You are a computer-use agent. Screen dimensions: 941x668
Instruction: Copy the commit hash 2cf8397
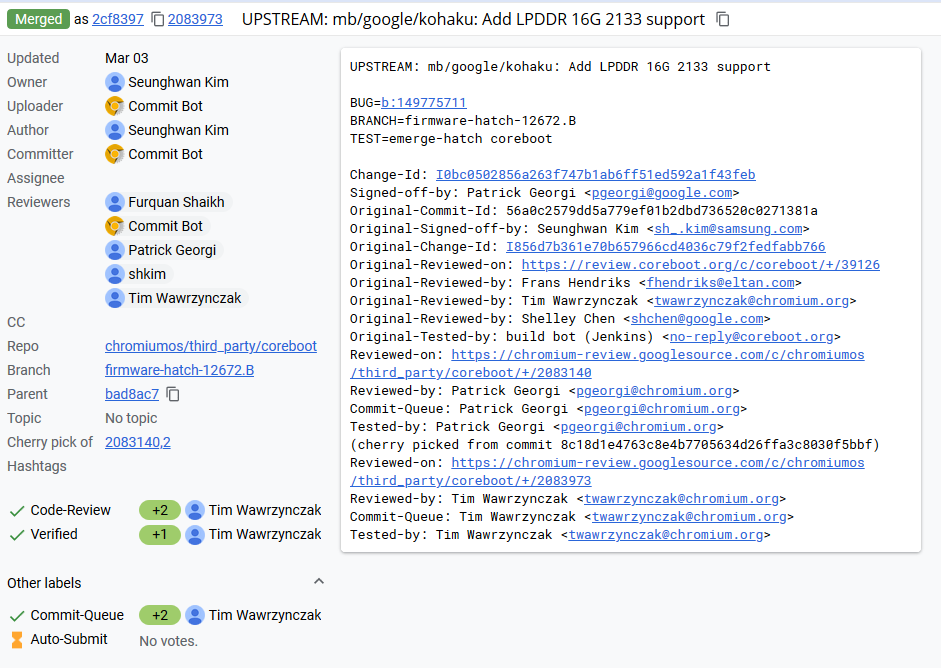point(157,20)
